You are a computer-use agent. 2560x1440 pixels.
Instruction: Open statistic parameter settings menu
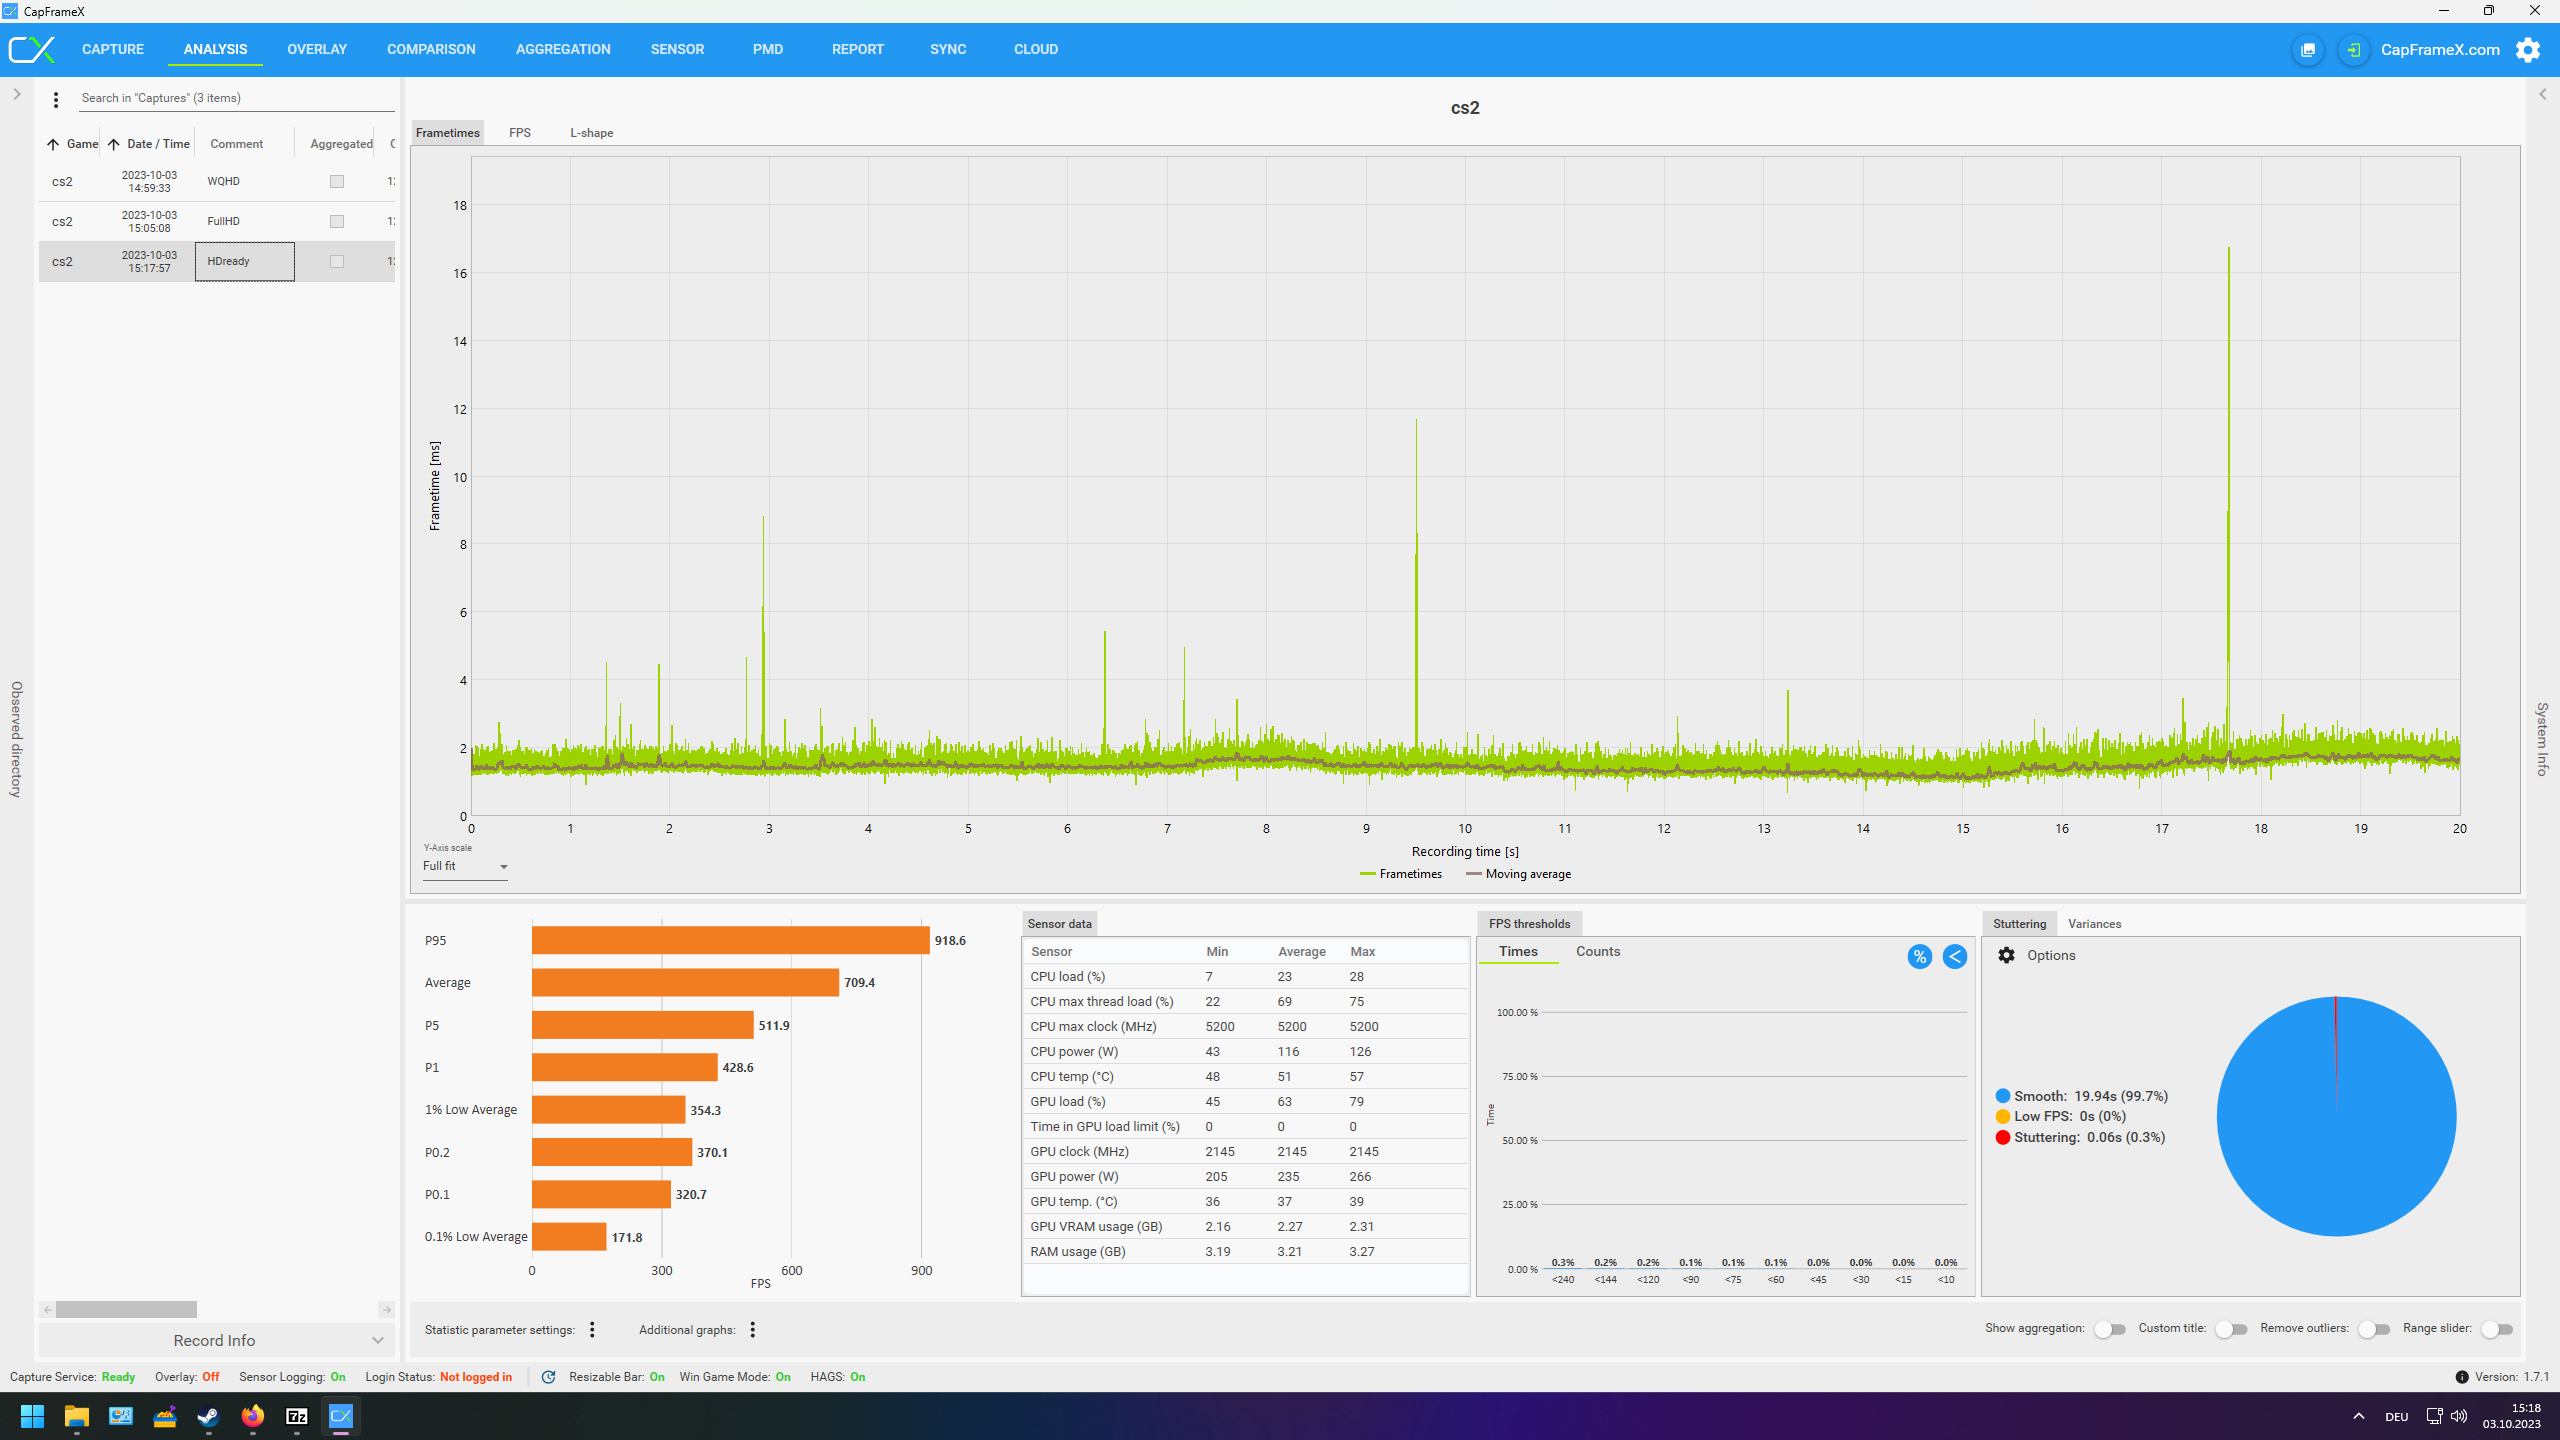coord(592,1329)
